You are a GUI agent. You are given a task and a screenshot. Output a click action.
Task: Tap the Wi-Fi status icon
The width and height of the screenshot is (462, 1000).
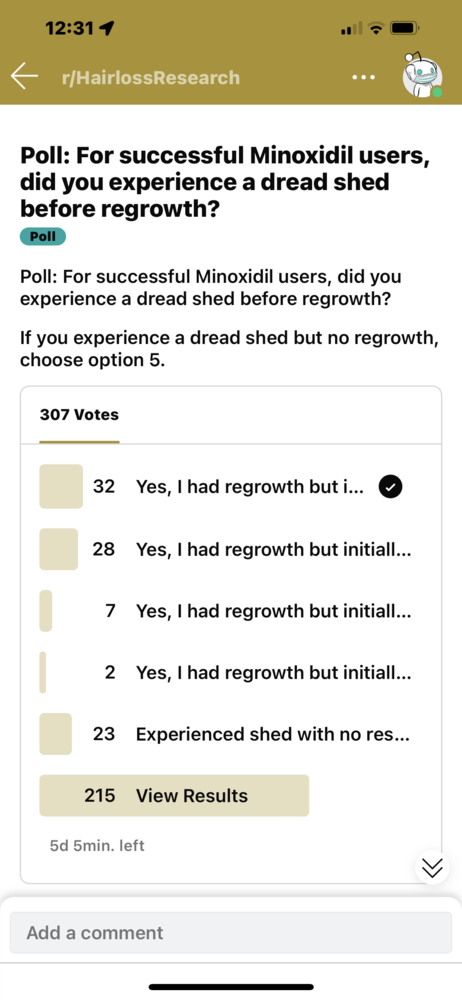click(x=376, y=28)
